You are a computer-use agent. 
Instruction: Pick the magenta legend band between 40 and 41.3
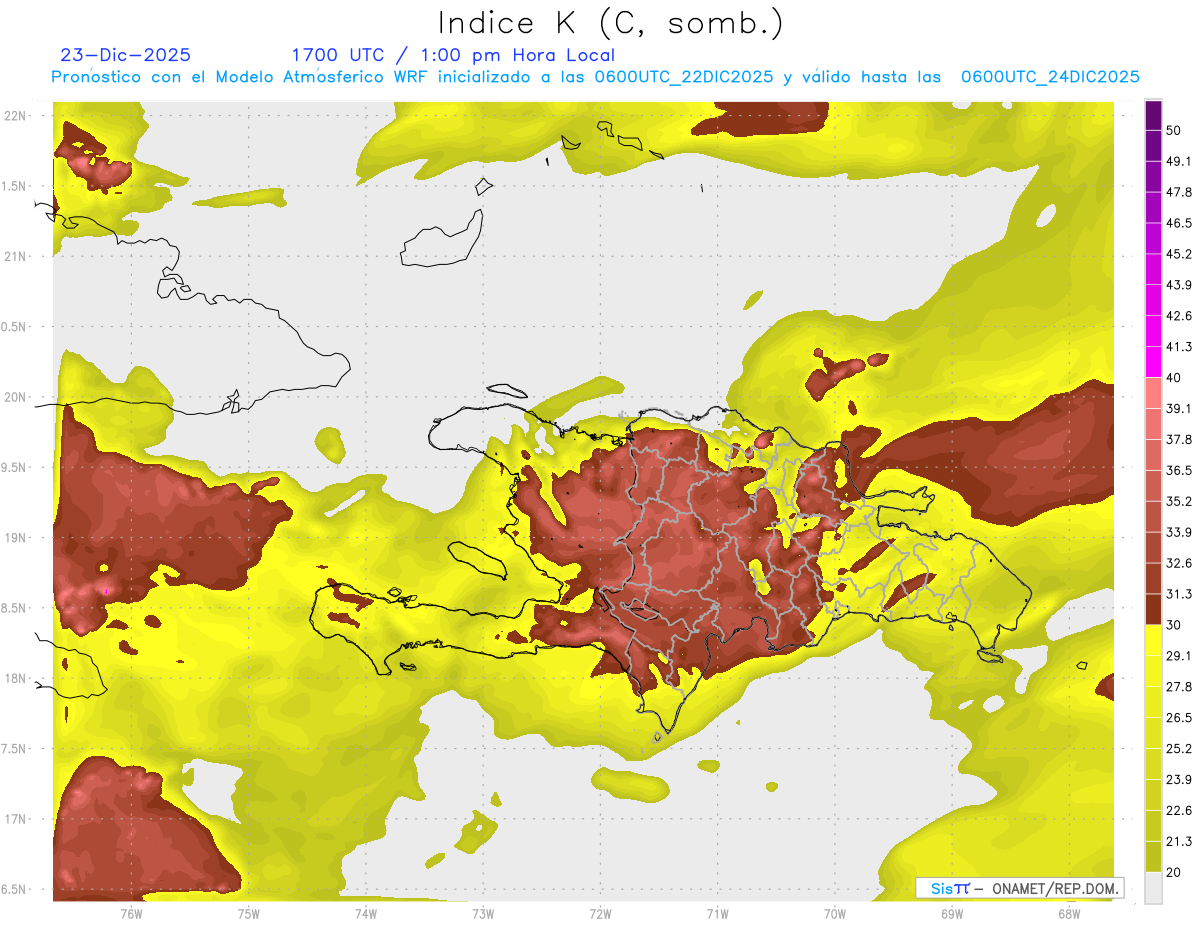point(1153,362)
